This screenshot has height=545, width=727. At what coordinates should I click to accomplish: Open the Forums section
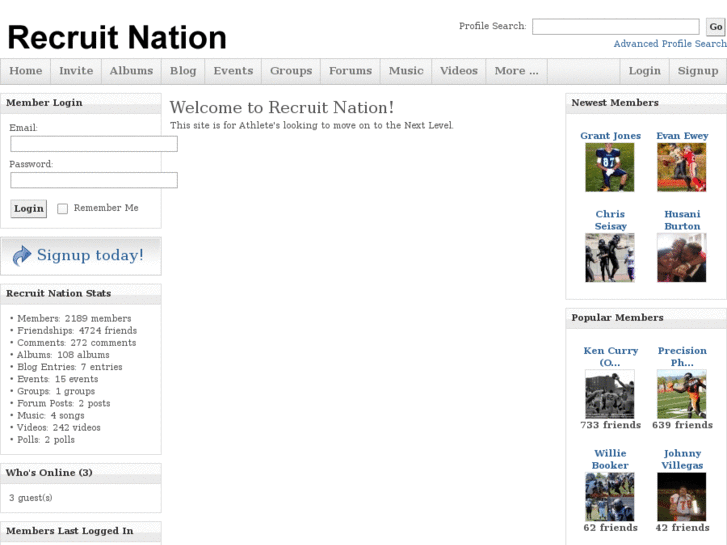point(351,71)
